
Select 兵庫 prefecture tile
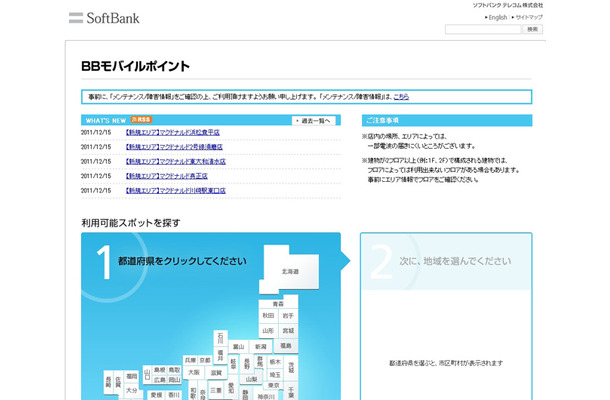point(190,360)
